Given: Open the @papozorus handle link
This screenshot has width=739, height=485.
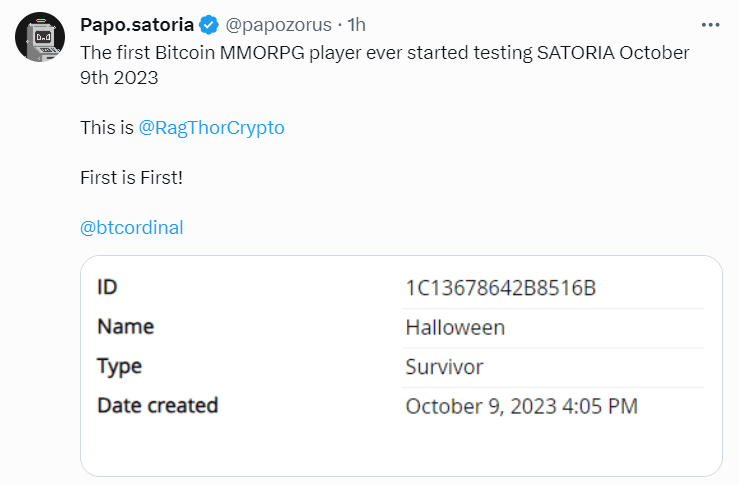Looking at the screenshot, I should [x=279, y=25].
